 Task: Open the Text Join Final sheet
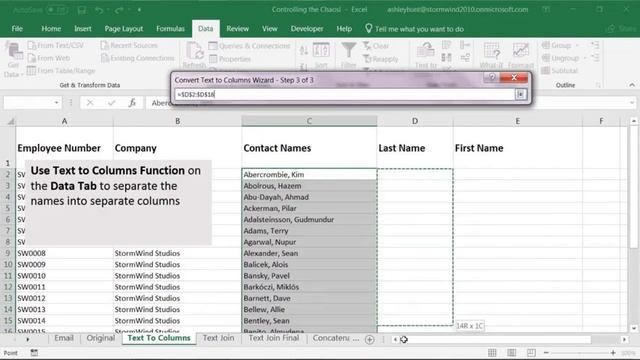(273, 338)
